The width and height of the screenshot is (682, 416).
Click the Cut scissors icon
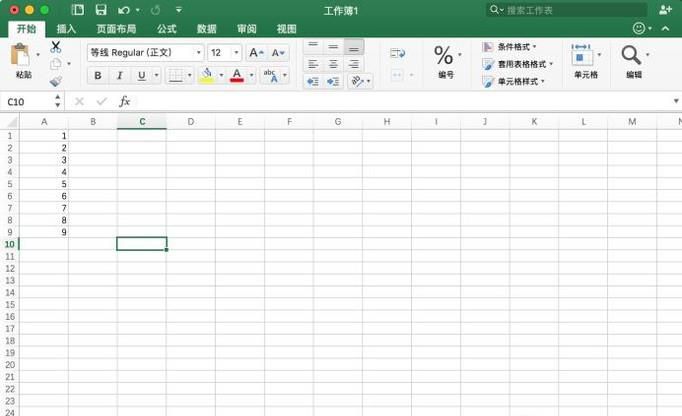coord(56,46)
